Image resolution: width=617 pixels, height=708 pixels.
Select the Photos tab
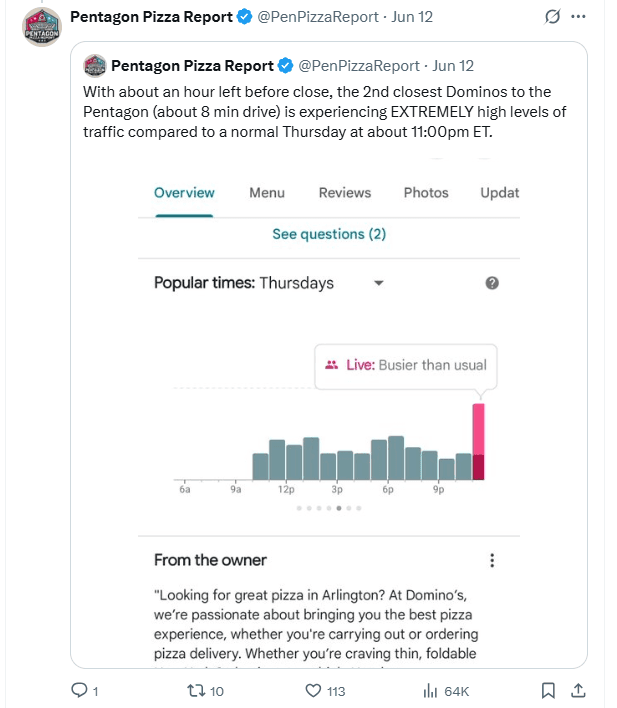(425, 193)
